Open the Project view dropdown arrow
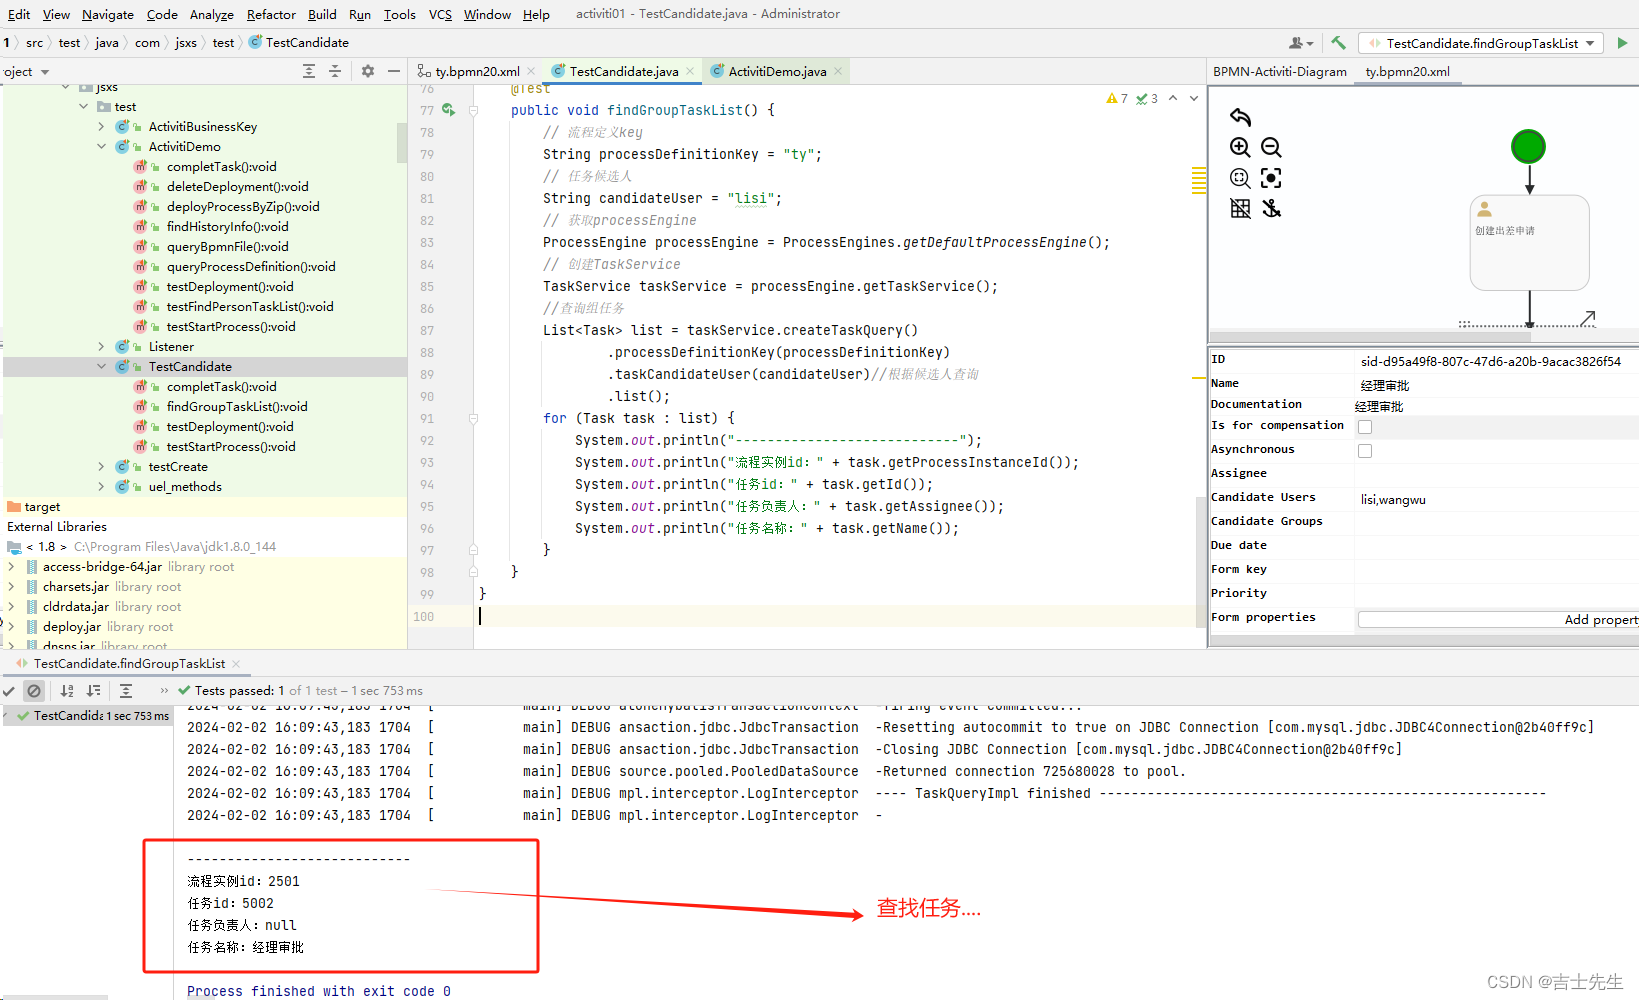The width and height of the screenshot is (1639, 1000). click(x=45, y=72)
